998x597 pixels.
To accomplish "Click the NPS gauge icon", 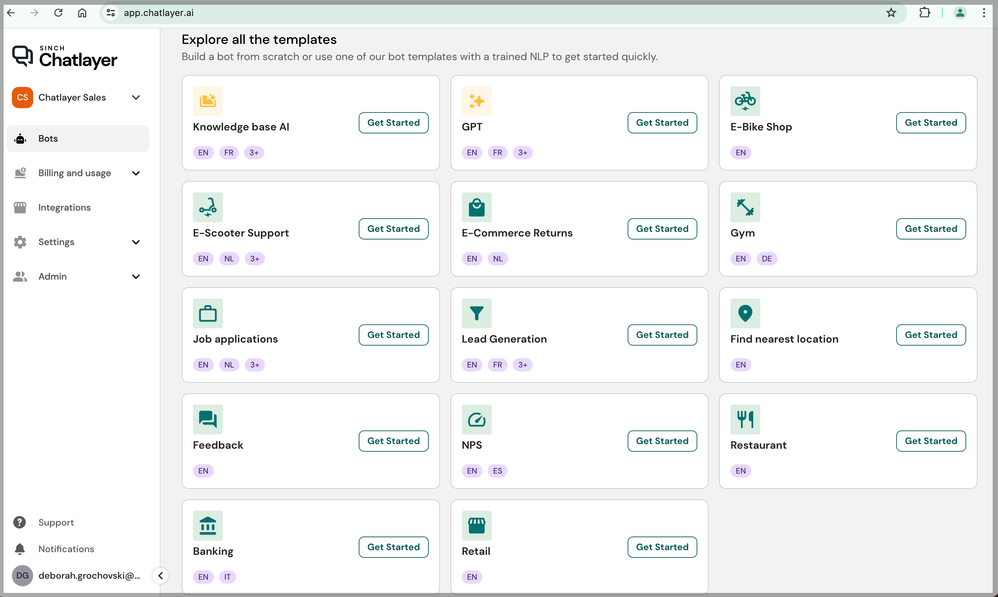I will 476,419.
